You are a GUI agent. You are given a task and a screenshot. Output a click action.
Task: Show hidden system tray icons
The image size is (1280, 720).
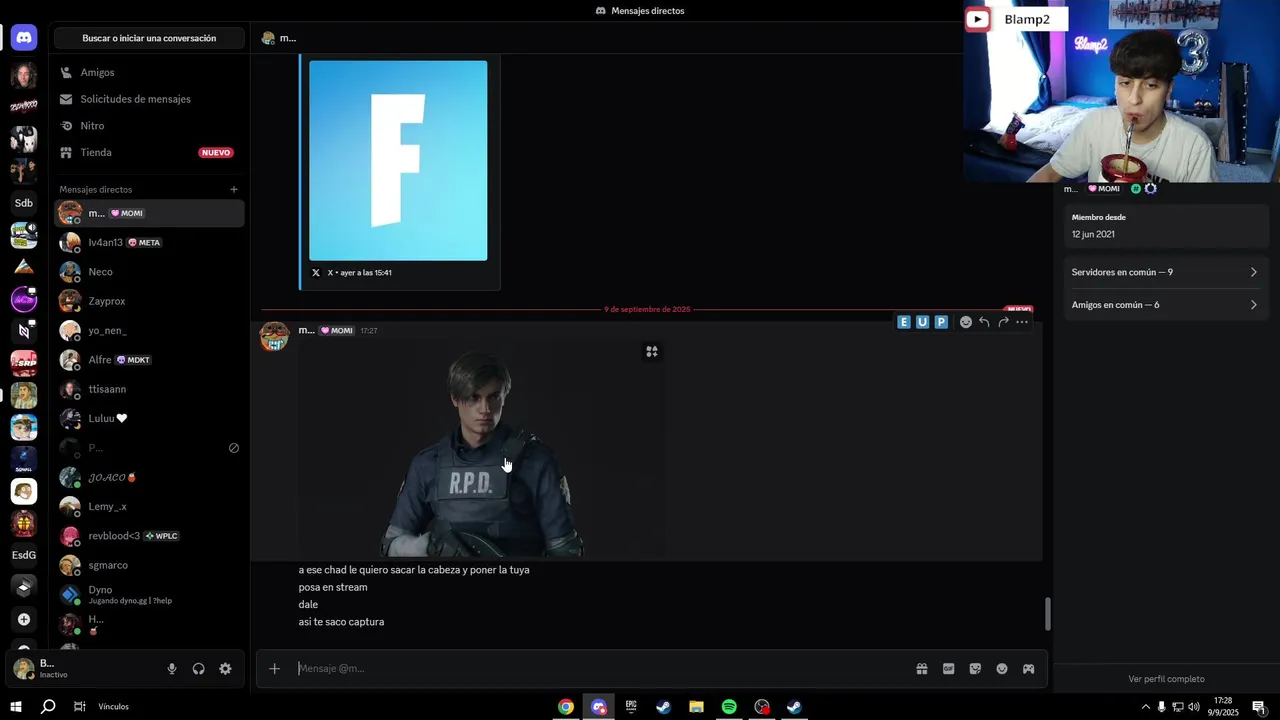pos(1145,706)
